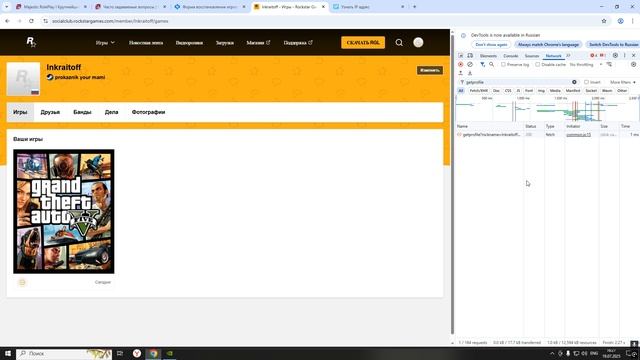Click the DevTools inspect element icon
This screenshot has width=640, height=360.
[460, 56]
